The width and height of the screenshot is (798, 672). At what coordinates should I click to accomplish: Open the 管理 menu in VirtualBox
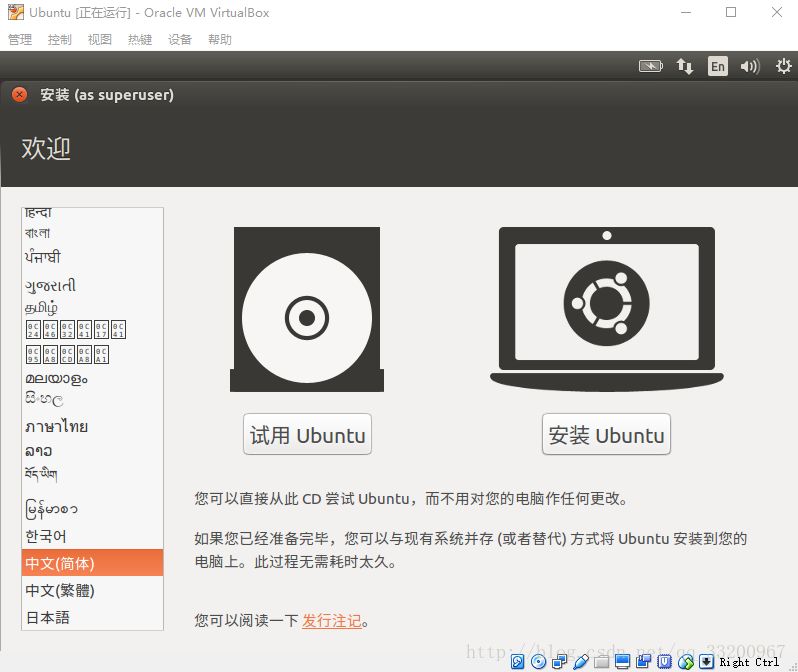tap(20, 39)
